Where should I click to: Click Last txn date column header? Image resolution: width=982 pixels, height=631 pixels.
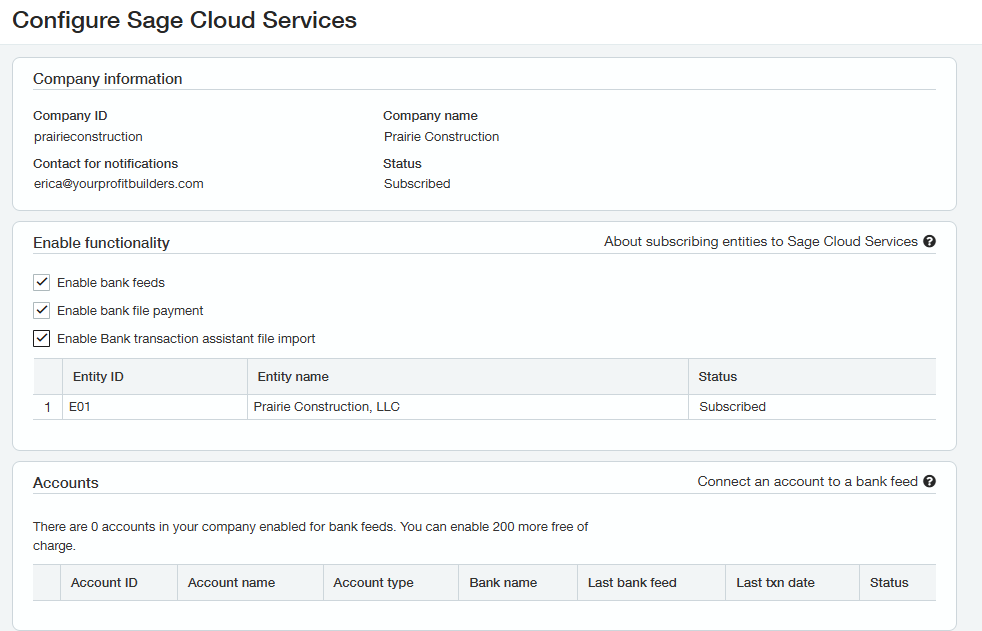click(x=792, y=583)
